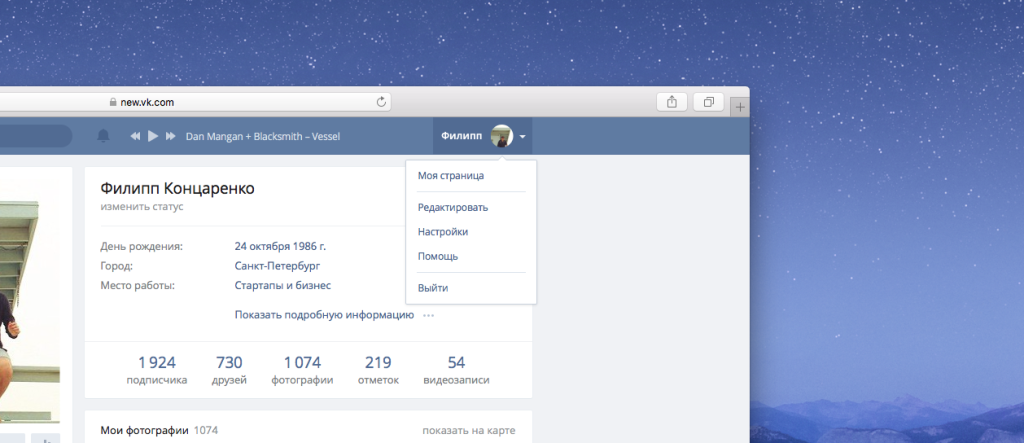Open 54 видеозаписи counter

click(x=456, y=370)
